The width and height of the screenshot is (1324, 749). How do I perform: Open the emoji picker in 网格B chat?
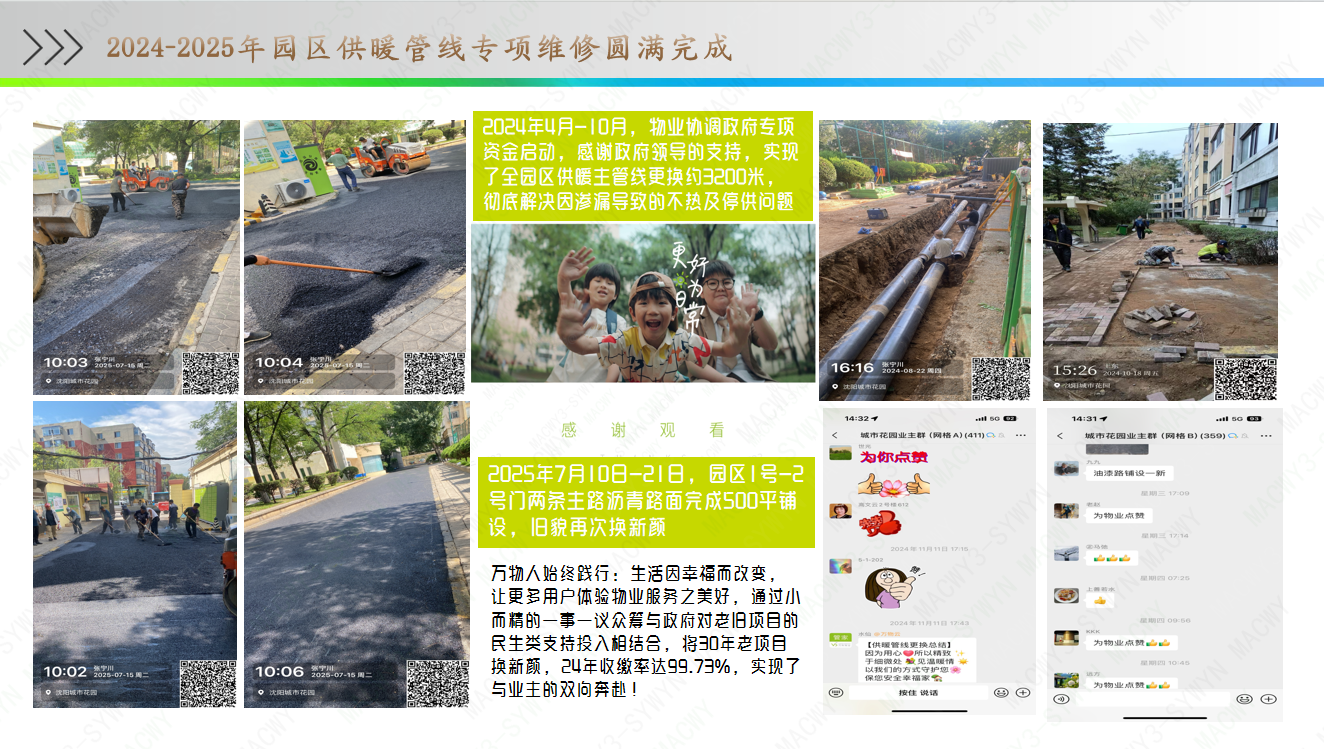coord(1243,699)
